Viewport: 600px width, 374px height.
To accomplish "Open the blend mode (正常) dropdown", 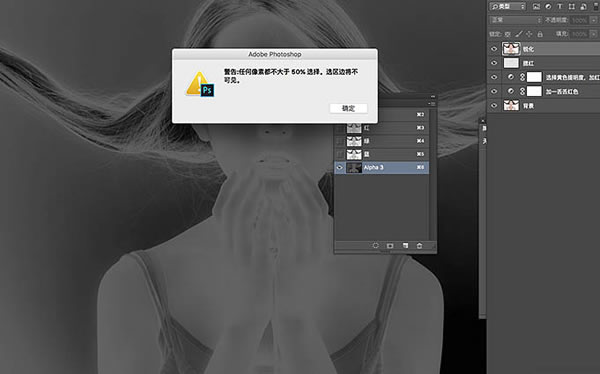I will click(x=516, y=20).
